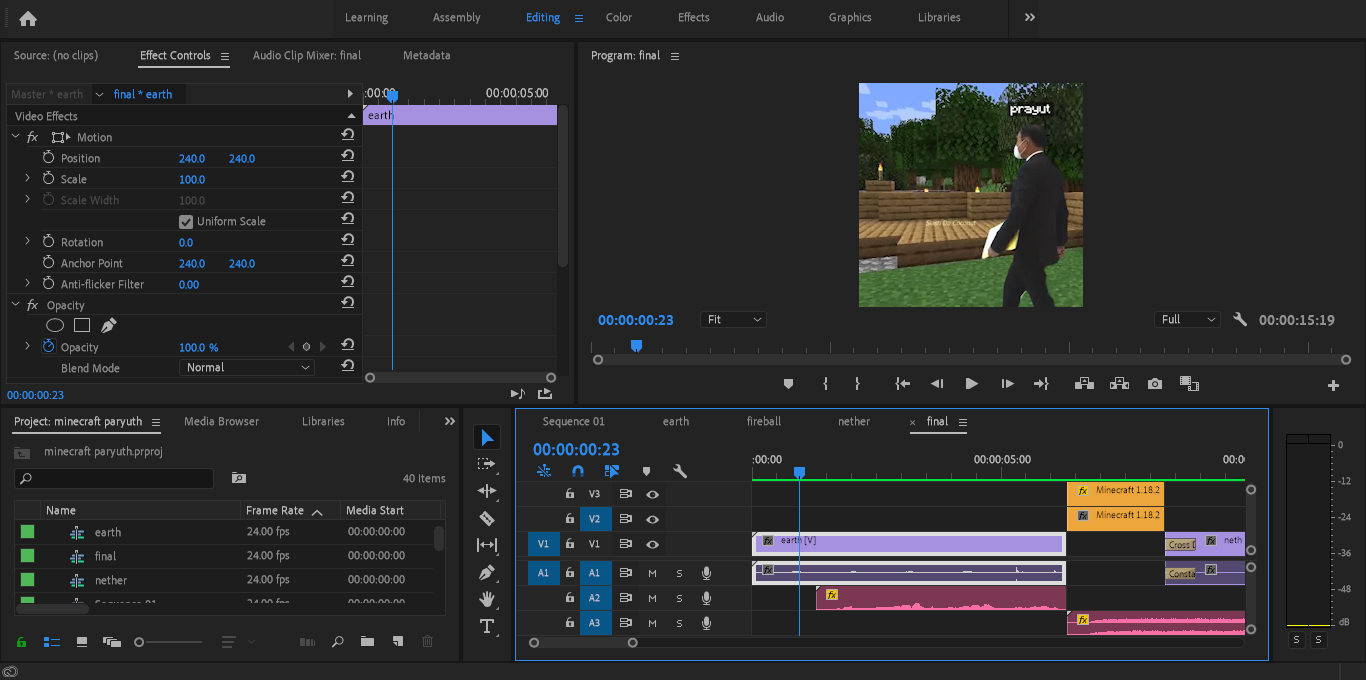Click the New Item icon in Project panel
Image resolution: width=1366 pixels, height=680 pixels.
point(397,642)
